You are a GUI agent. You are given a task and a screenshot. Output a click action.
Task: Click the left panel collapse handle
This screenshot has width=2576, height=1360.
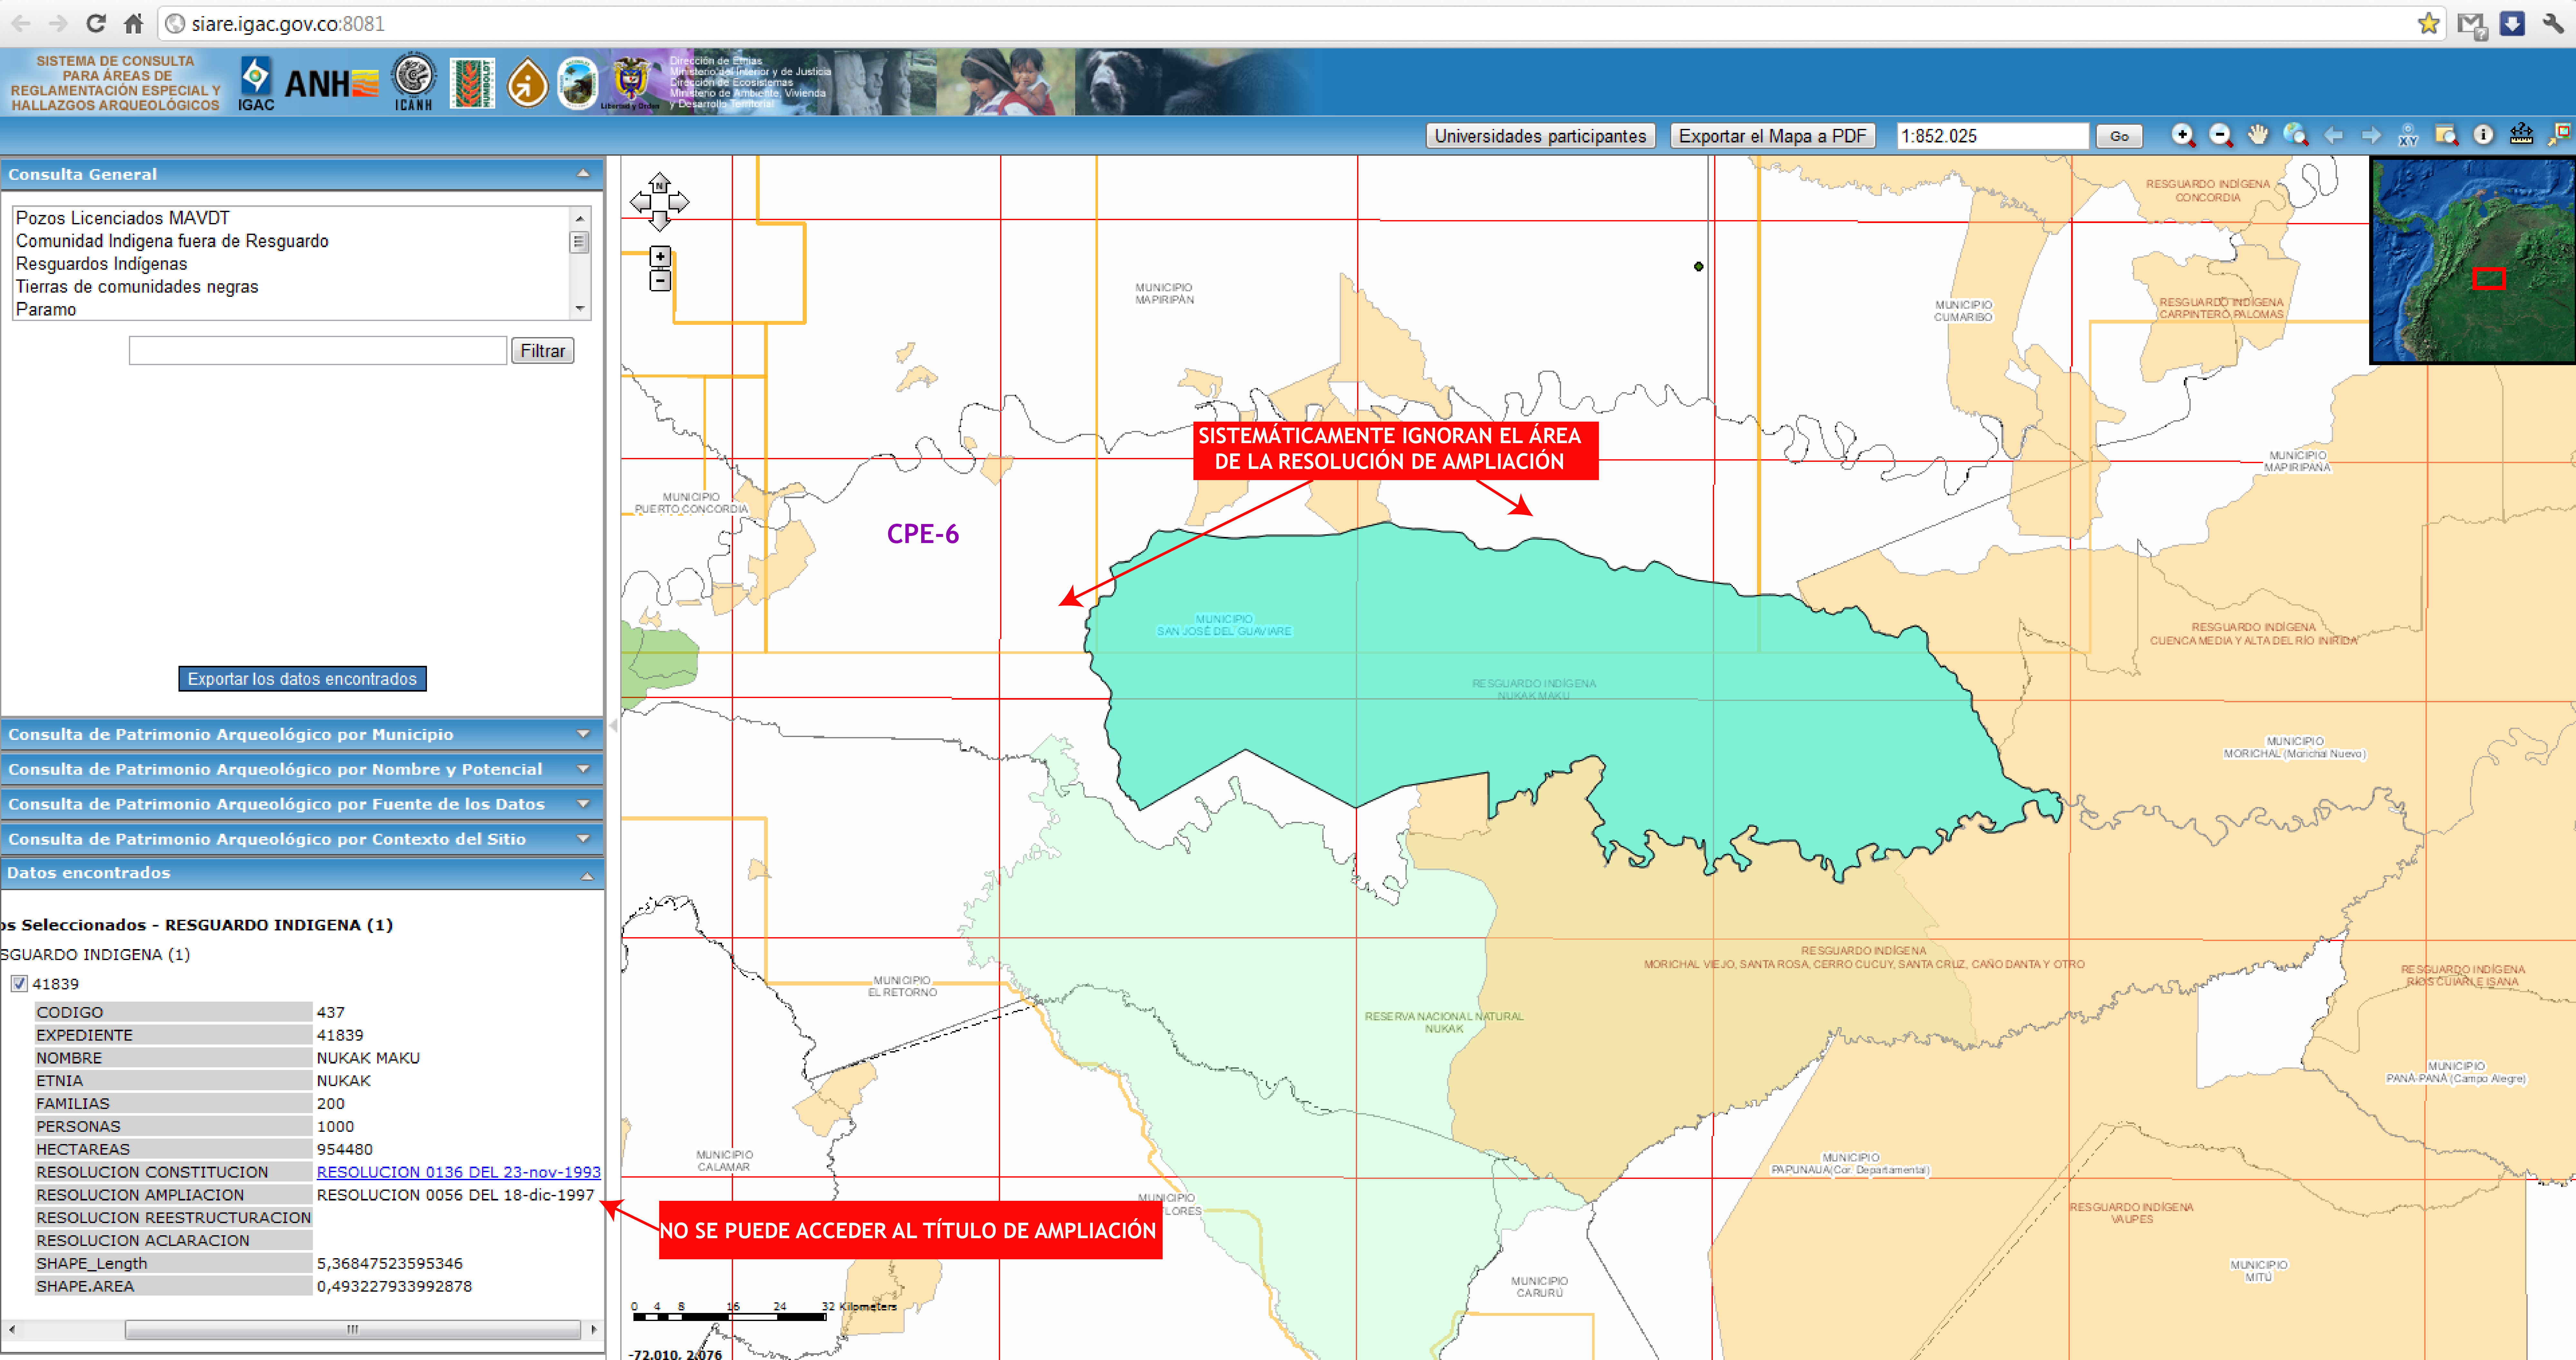[x=613, y=726]
